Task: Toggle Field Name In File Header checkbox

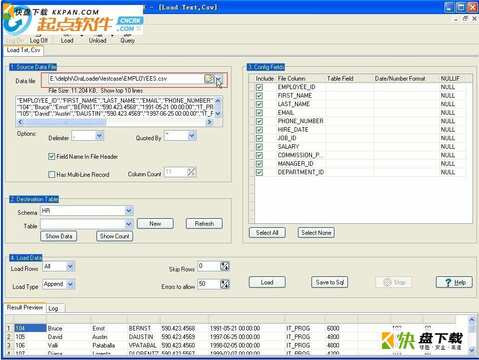Action: (x=52, y=156)
